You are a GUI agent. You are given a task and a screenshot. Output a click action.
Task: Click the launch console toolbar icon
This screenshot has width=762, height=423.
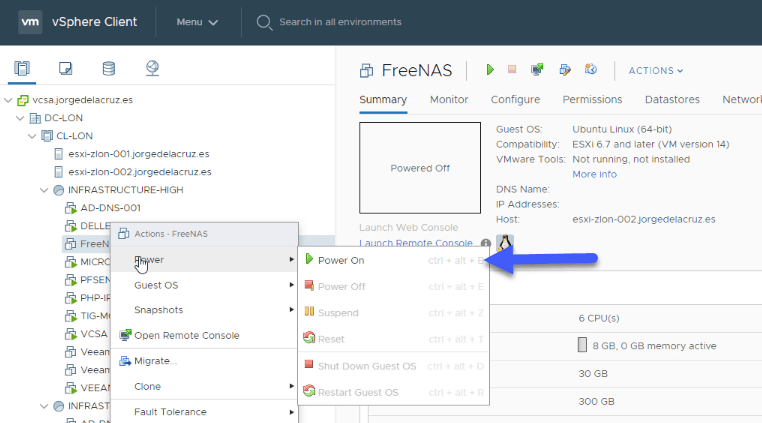[x=537, y=70]
